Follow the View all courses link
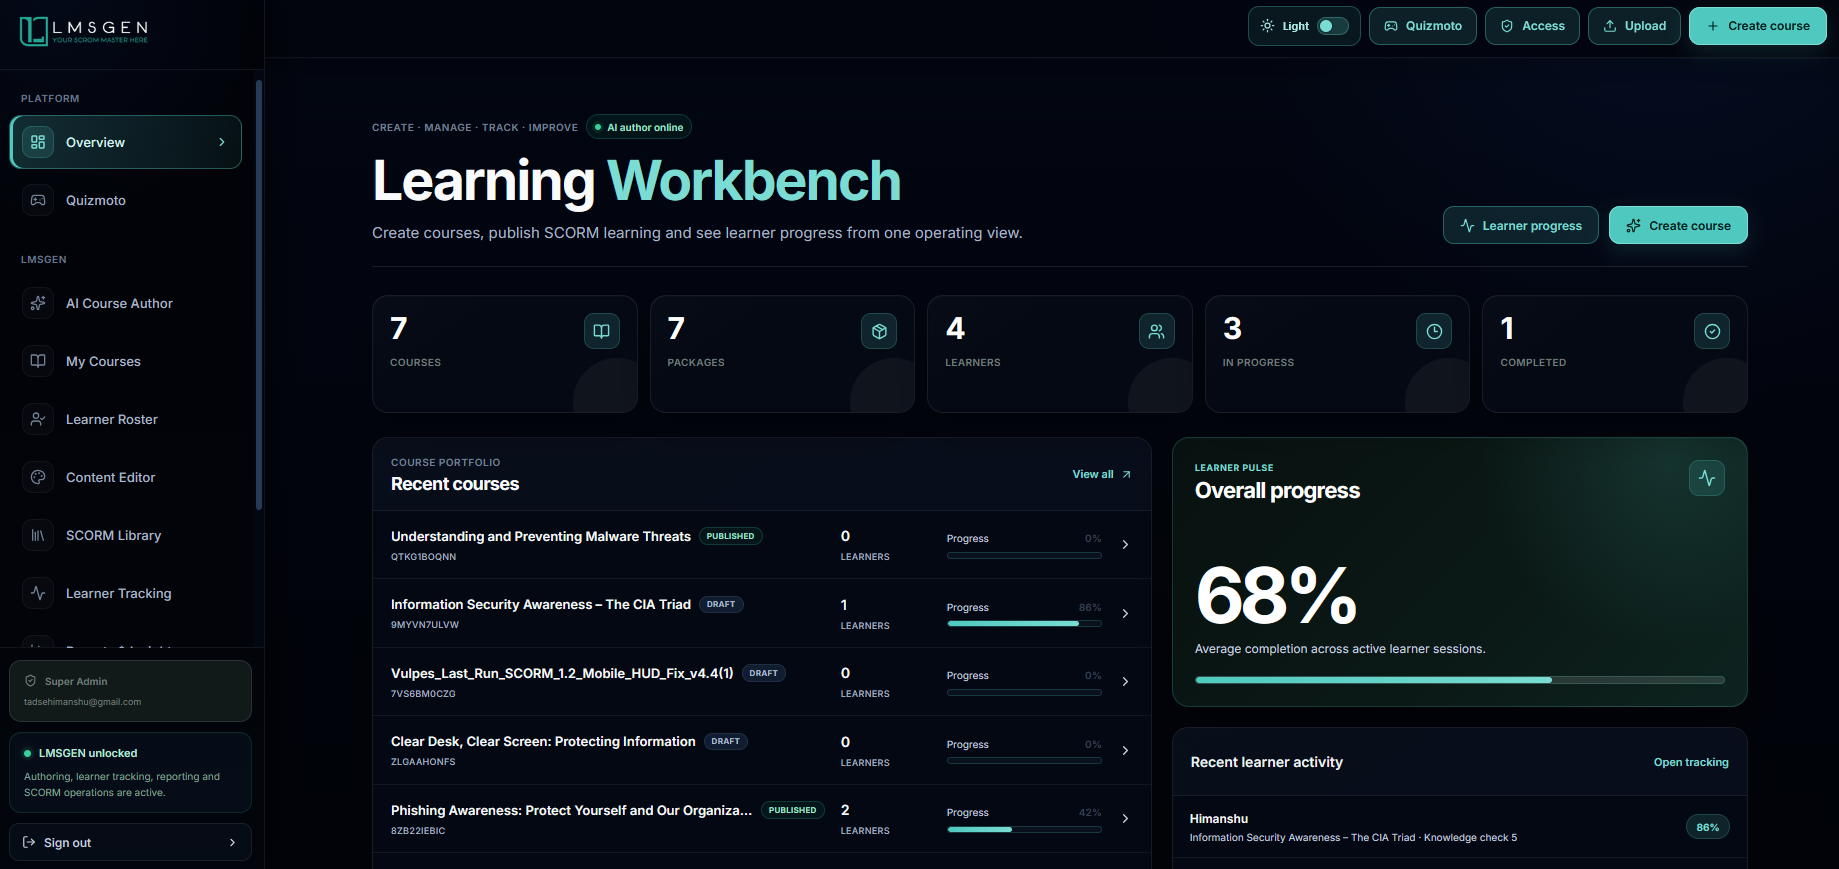Image resolution: width=1839 pixels, height=869 pixels. (1102, 474)
